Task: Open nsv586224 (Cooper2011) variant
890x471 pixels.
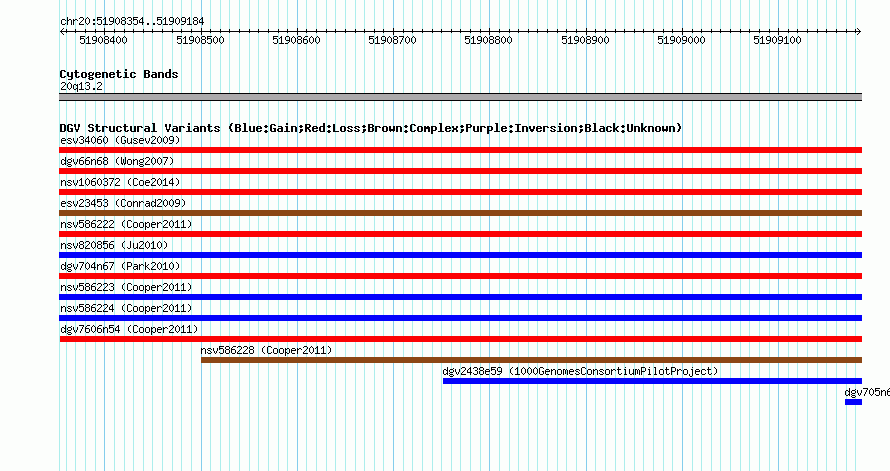Action: pyautogui.click(x=126, y=308)
